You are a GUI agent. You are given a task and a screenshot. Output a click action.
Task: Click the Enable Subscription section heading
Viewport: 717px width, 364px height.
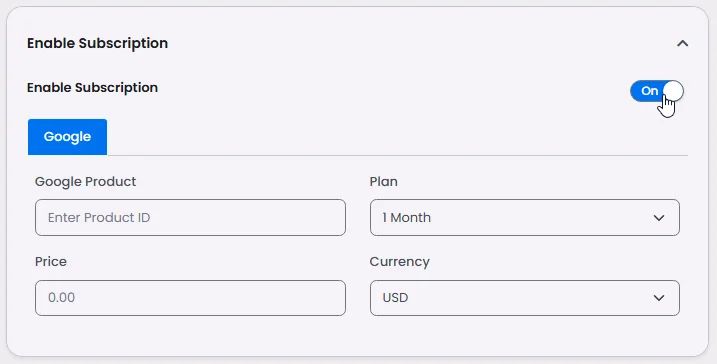(x=97, y=43)
